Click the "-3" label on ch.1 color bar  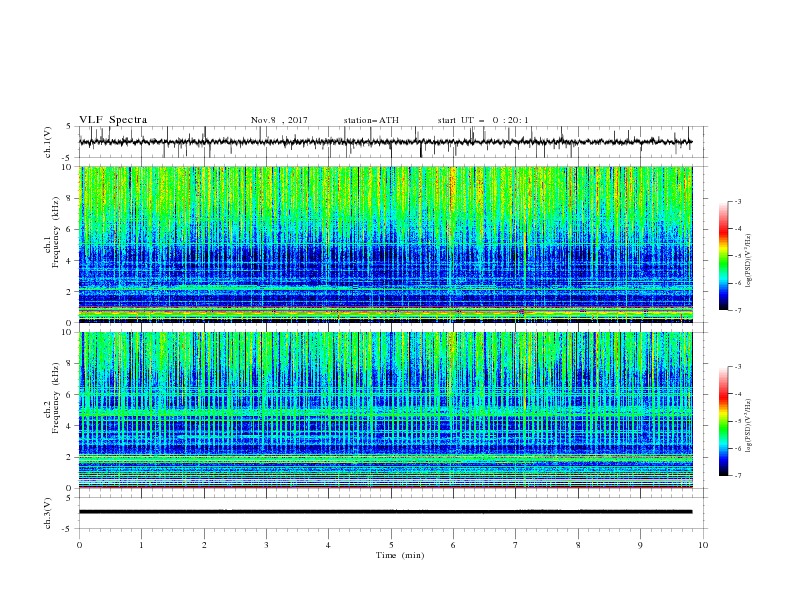pos(738,201)
